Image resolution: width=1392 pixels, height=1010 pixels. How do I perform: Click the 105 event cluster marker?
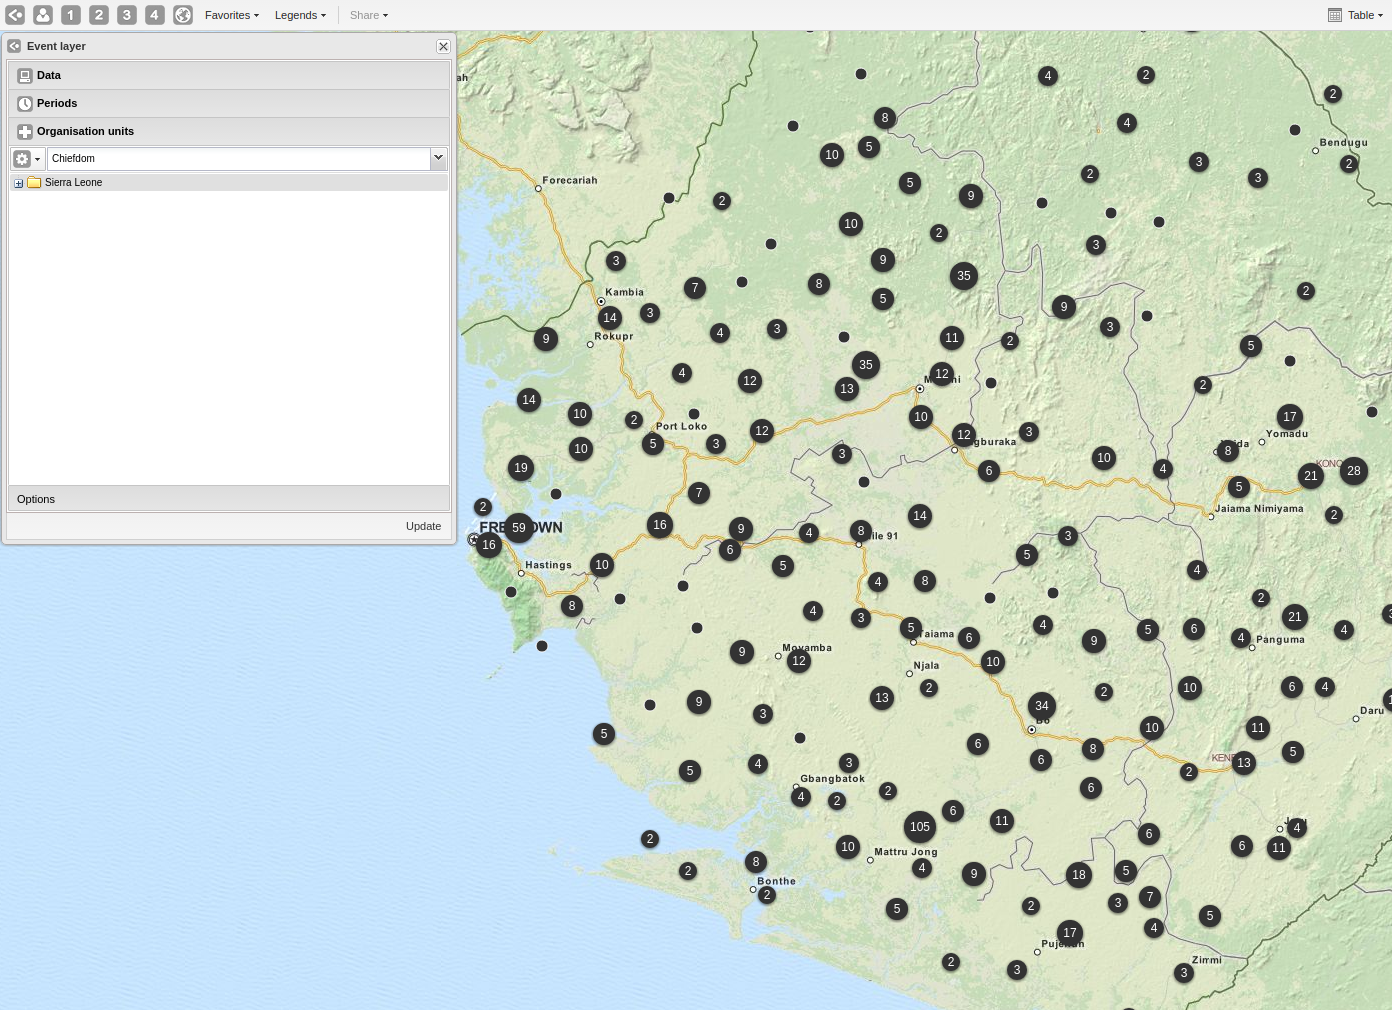[920, 826]
